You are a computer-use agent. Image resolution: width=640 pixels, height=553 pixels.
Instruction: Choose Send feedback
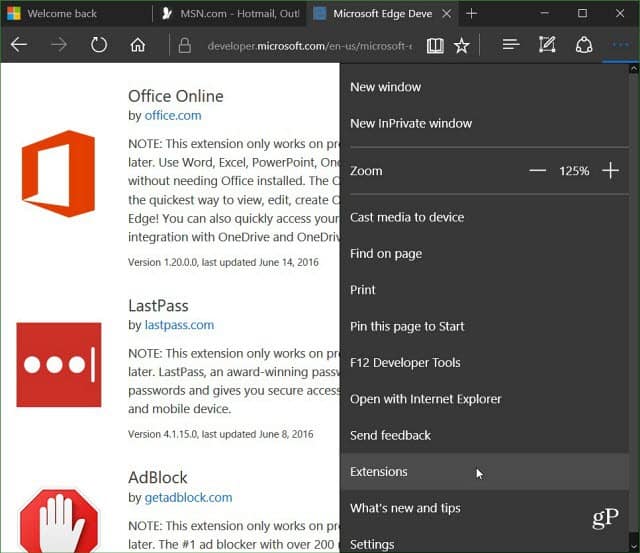point(484,435)
